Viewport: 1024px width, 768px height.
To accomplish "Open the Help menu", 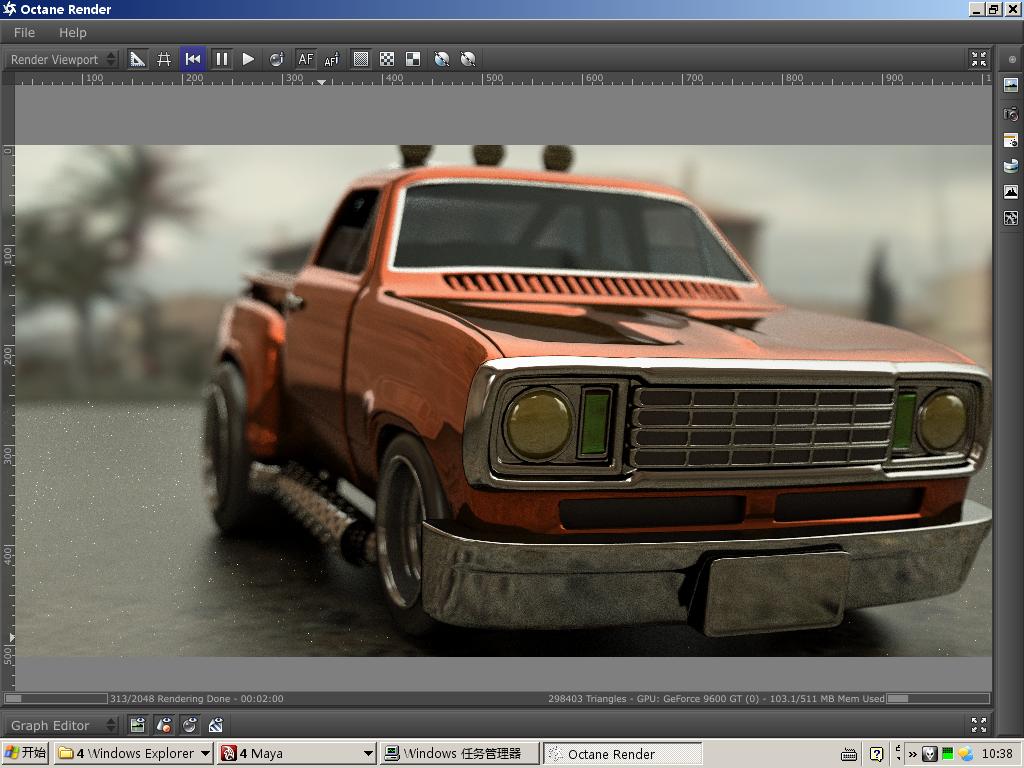I will (73, 32).
